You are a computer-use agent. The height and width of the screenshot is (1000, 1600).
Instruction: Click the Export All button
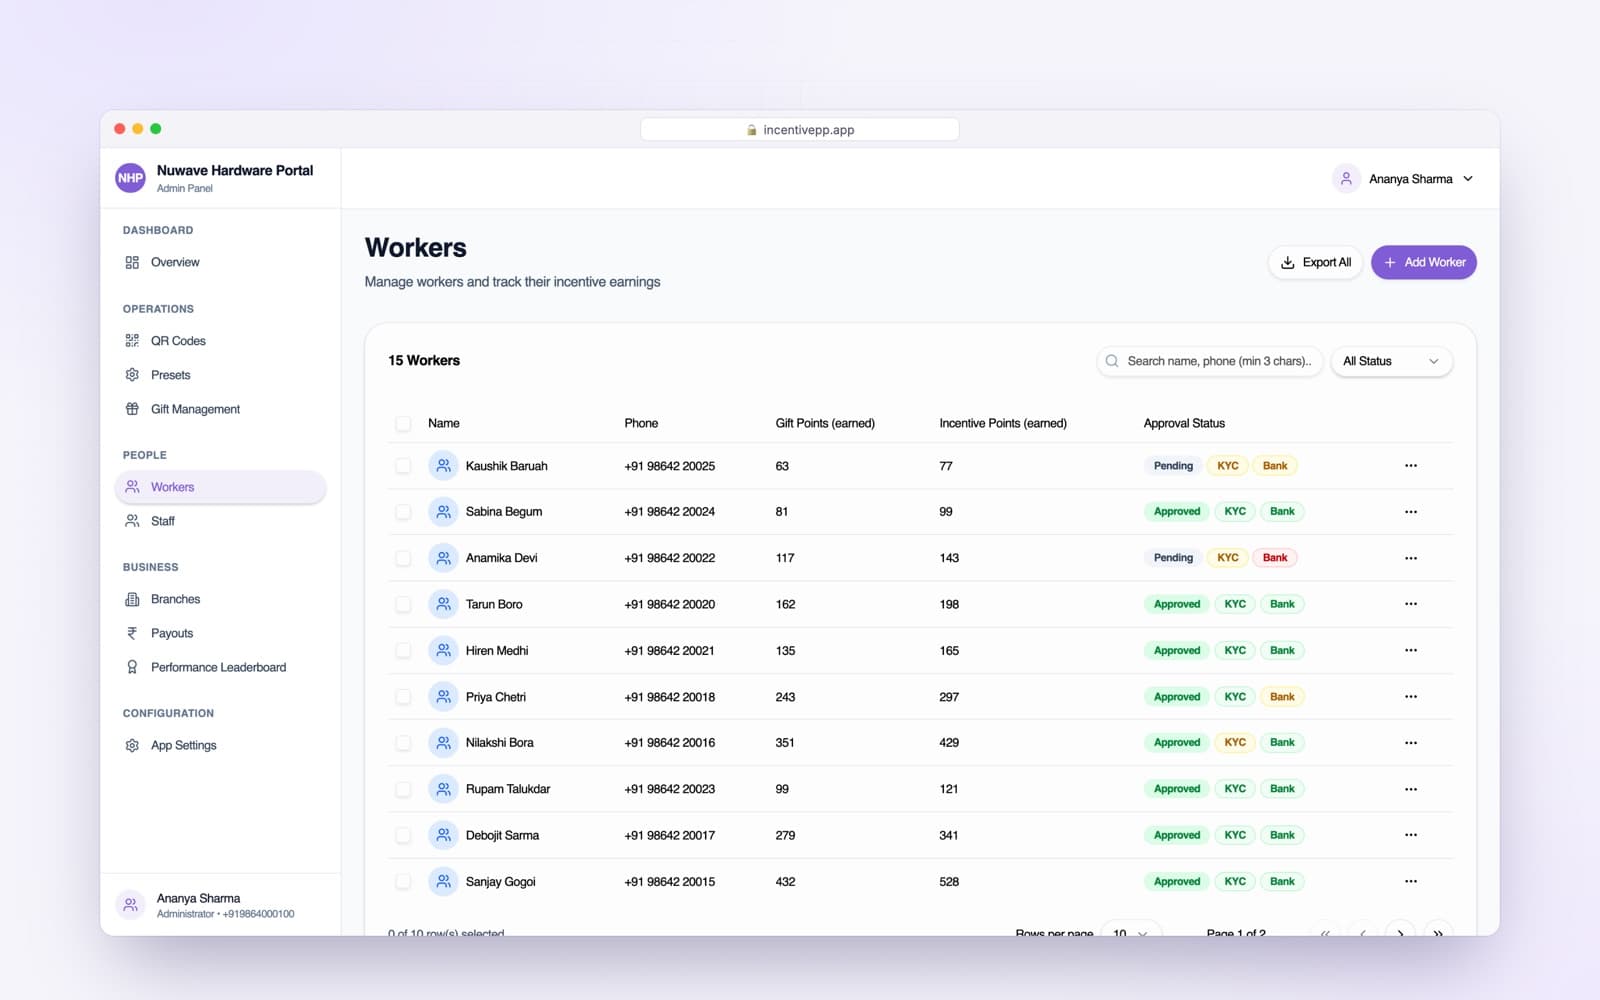coord(1315,262)
